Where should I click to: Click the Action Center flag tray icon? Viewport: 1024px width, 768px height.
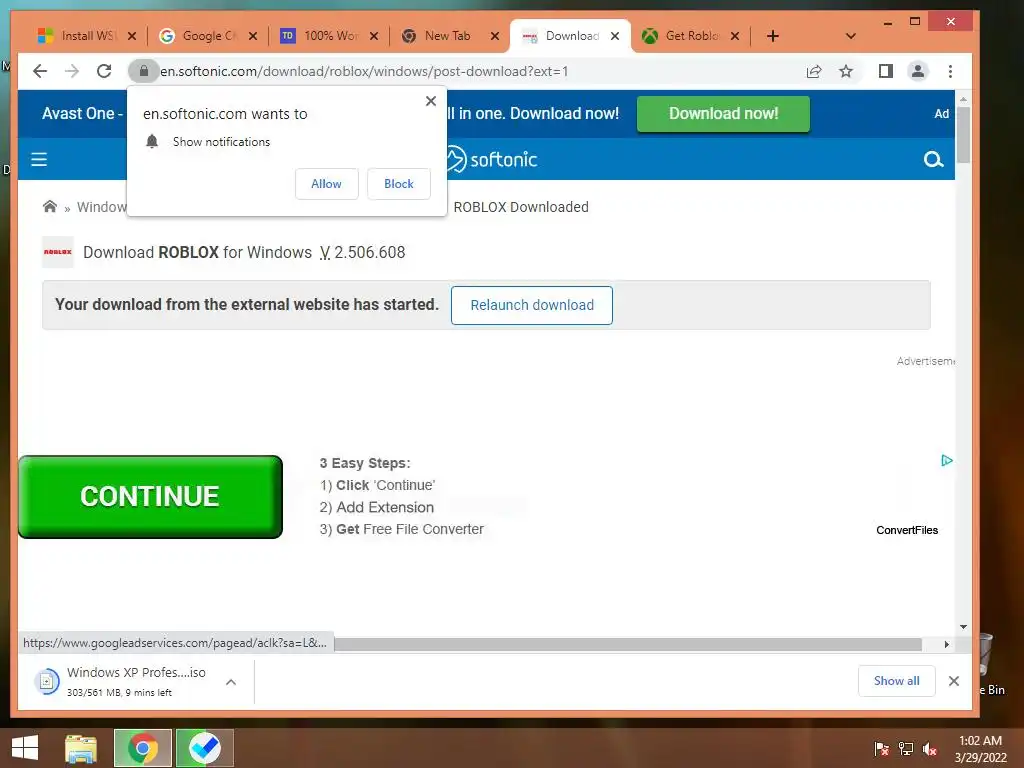(881, 748)
